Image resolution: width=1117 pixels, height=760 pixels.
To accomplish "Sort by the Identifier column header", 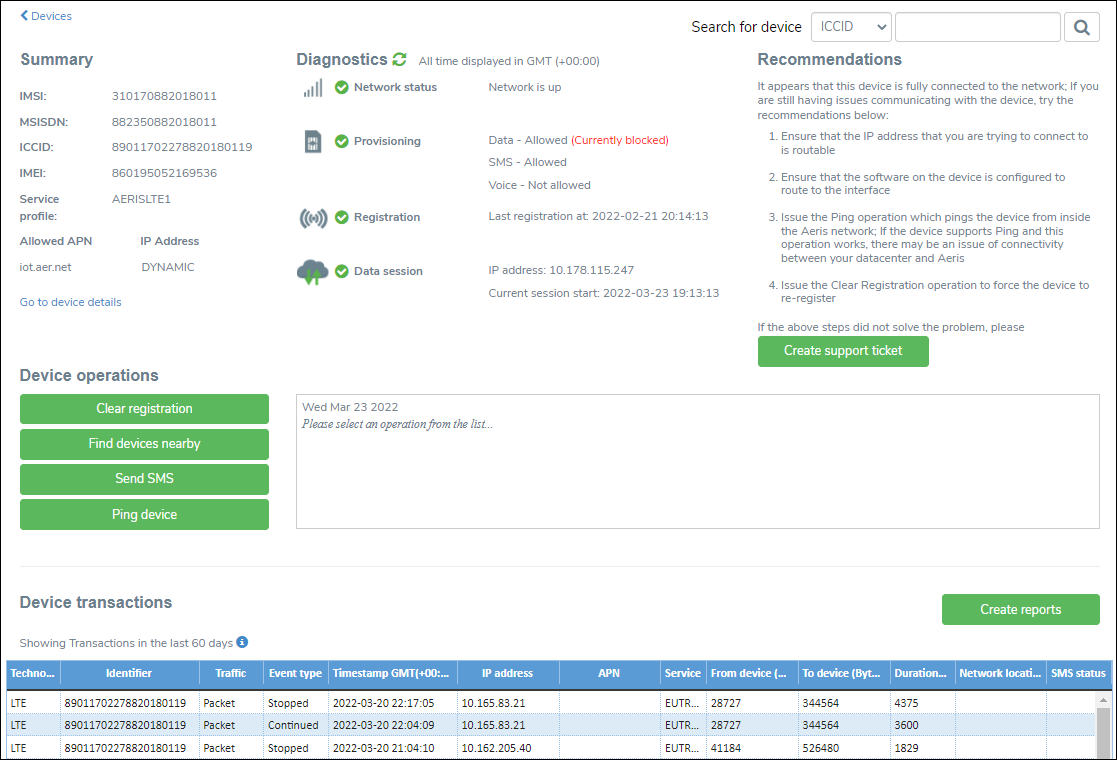I will click(x=129, y=673).
